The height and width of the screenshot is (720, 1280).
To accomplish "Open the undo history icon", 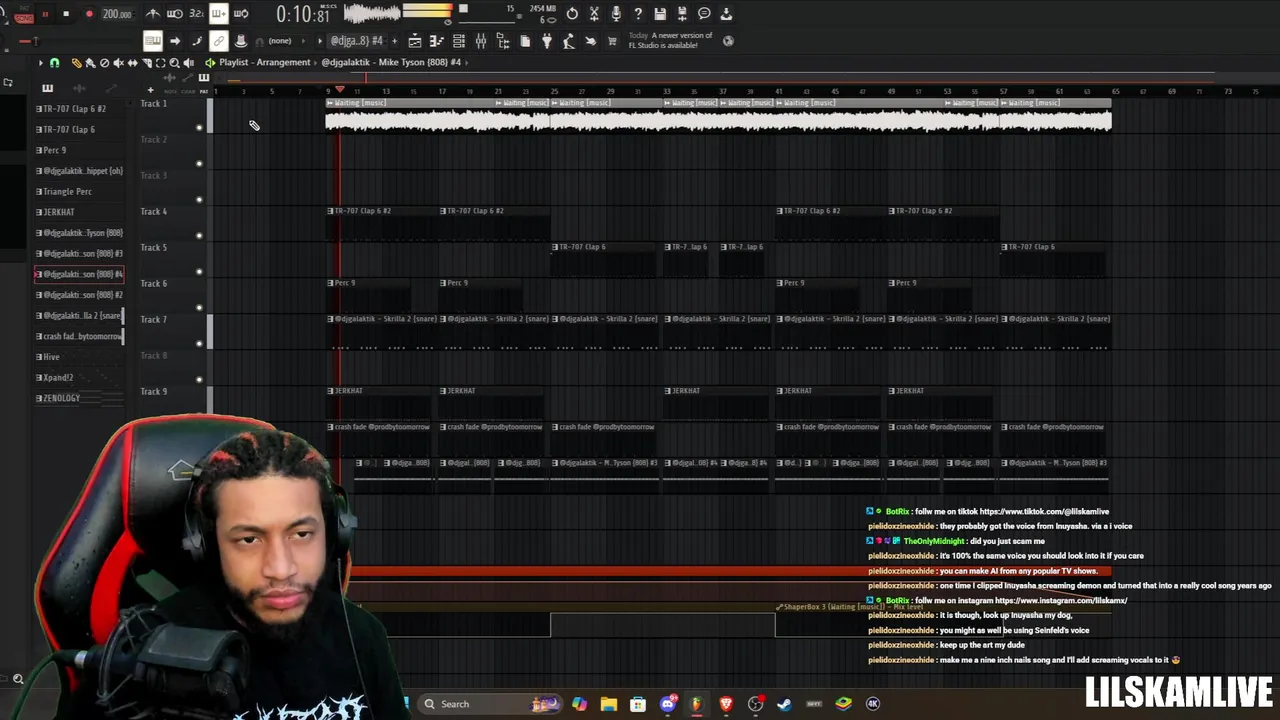I will coord(572,14).
